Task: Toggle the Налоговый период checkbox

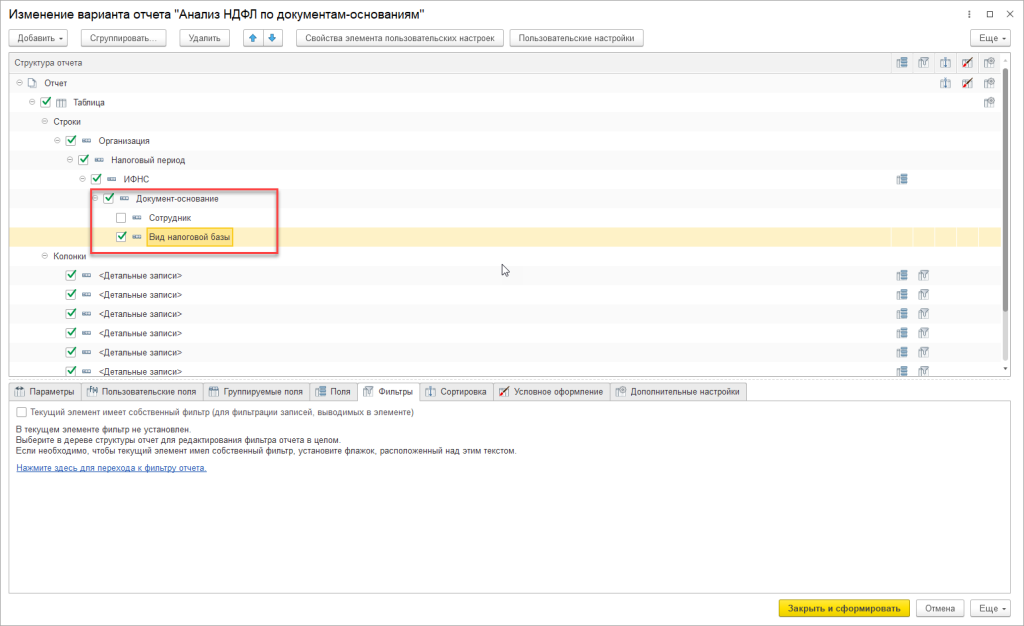Action: [x=84, y=160]
